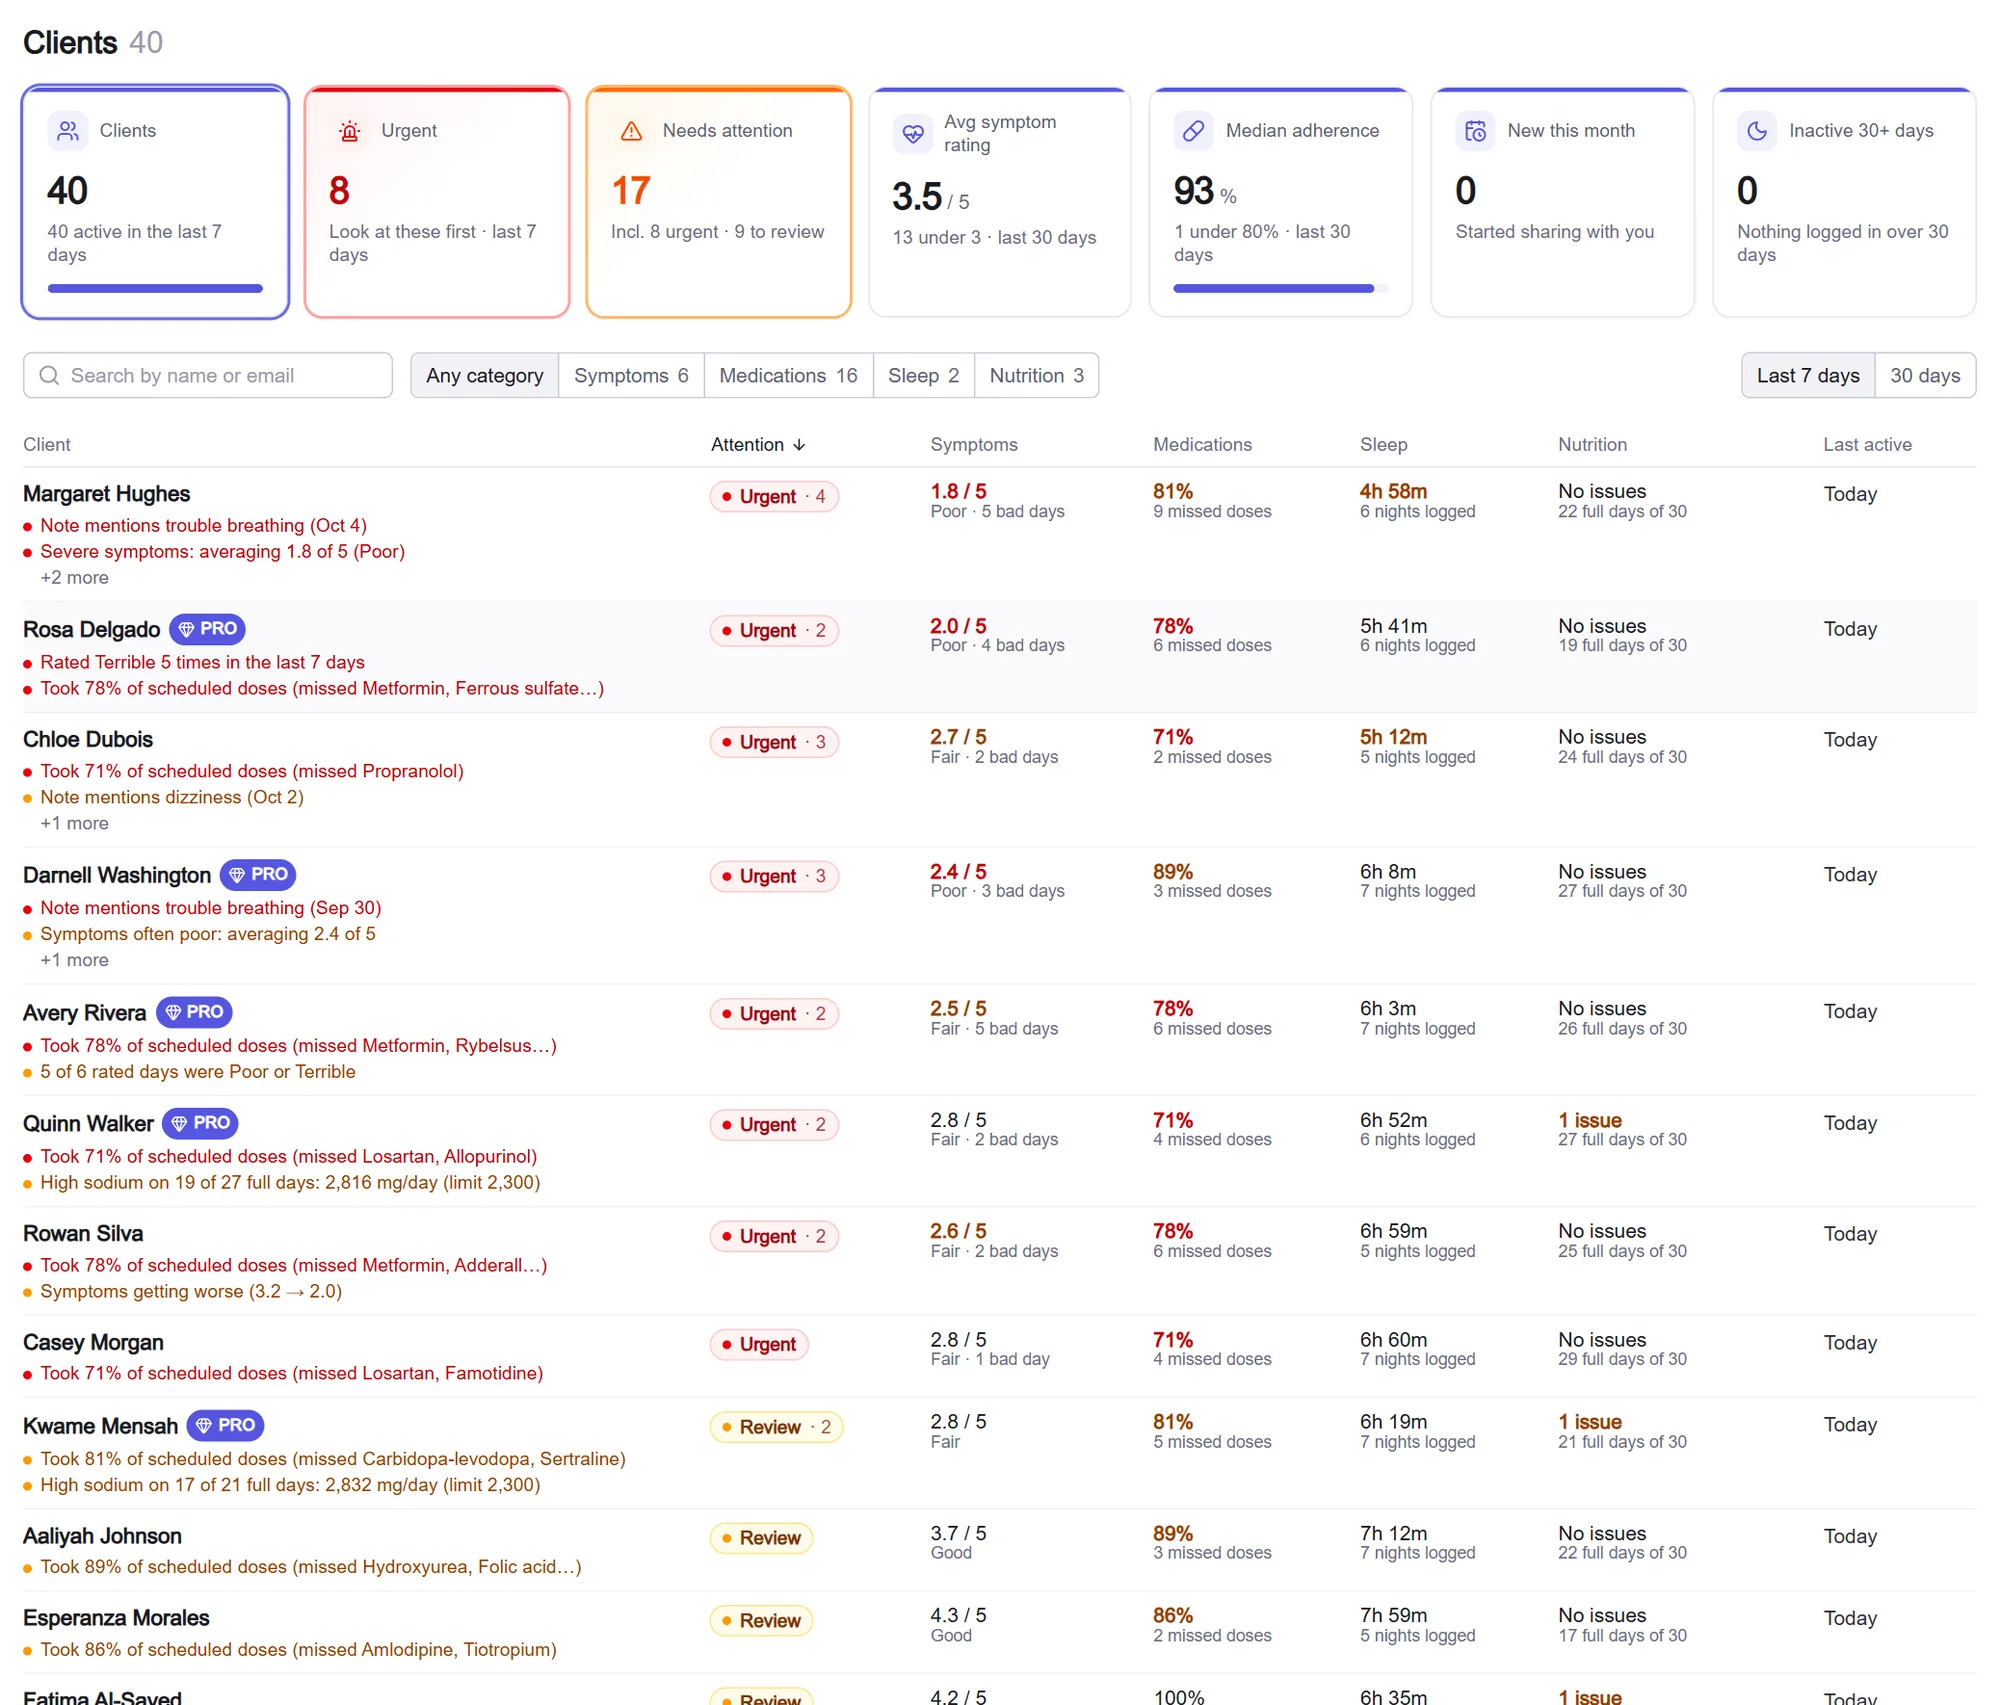Click Kwame Mensah's Review 2 badge
Viewport: 2000px width, 1705px height.
click(x=776, y=1427)
